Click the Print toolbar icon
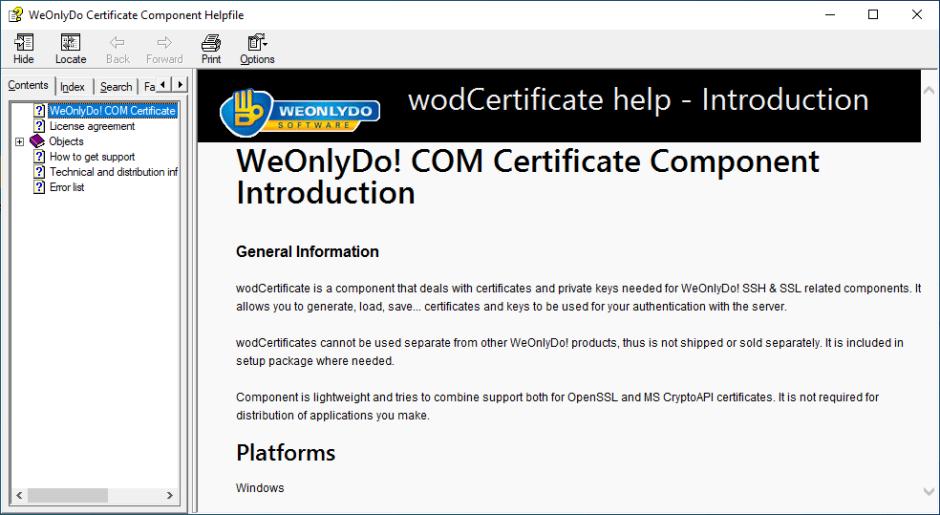This screenshot has width=940, height=515. click(211, 49)
